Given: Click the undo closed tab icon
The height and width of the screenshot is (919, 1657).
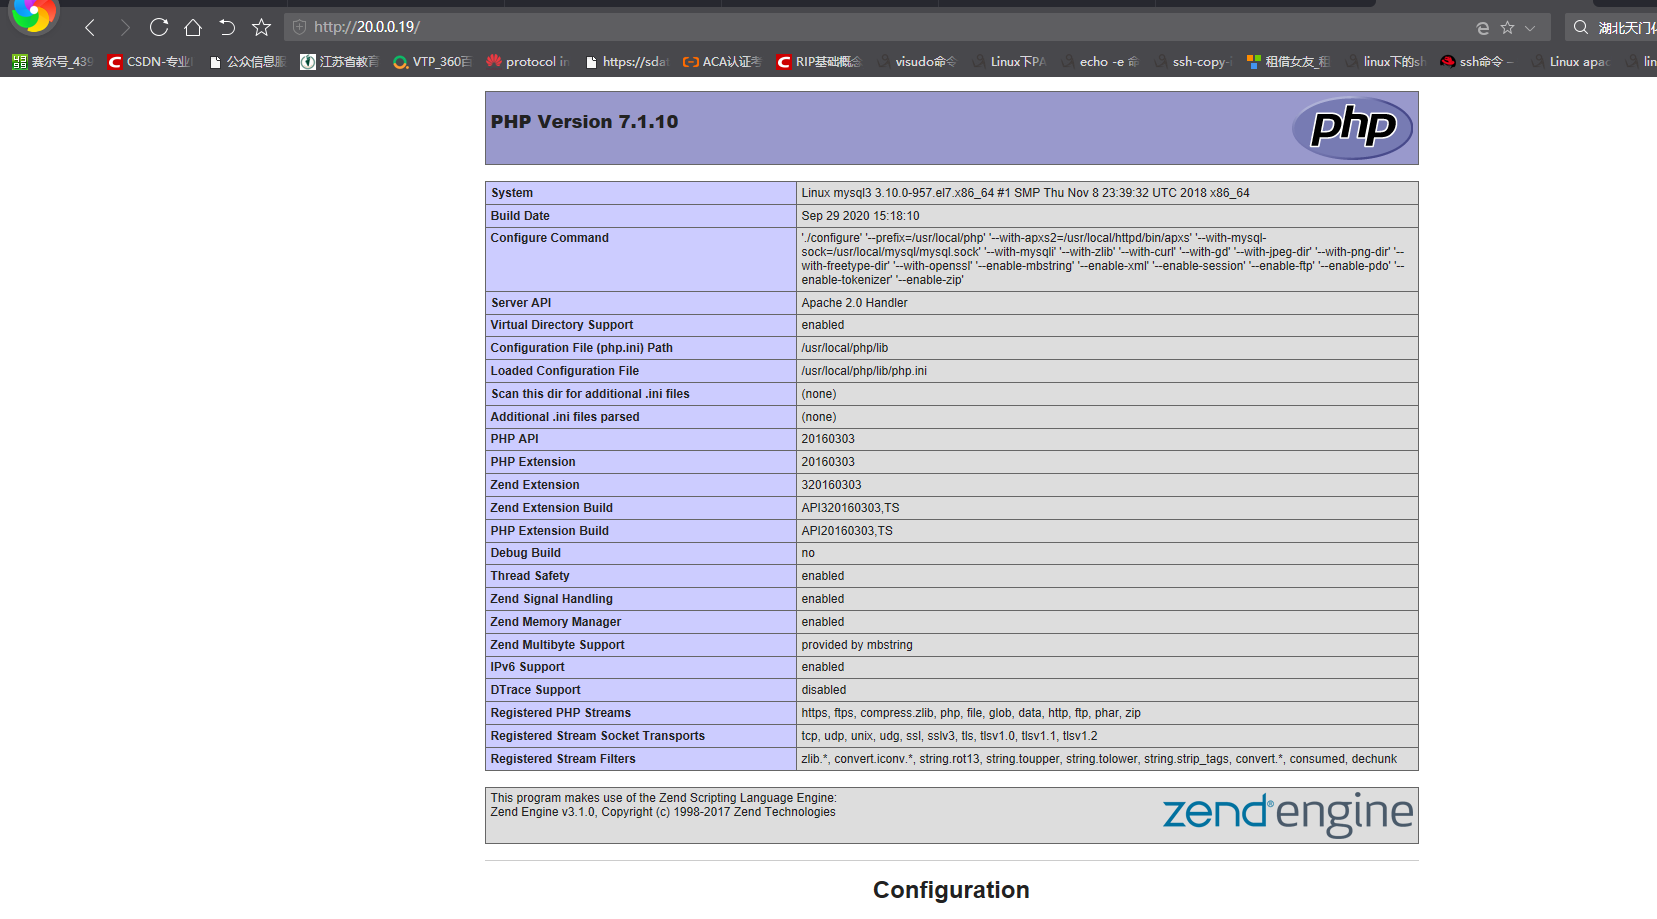Looking at the screenshot, I should tap(227, 27).
